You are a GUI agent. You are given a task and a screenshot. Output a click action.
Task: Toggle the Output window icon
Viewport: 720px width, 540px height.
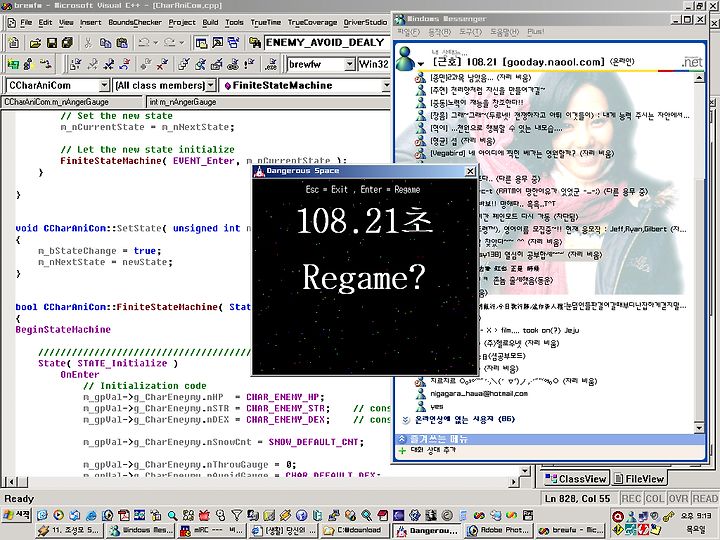click(x=218, y=43)
